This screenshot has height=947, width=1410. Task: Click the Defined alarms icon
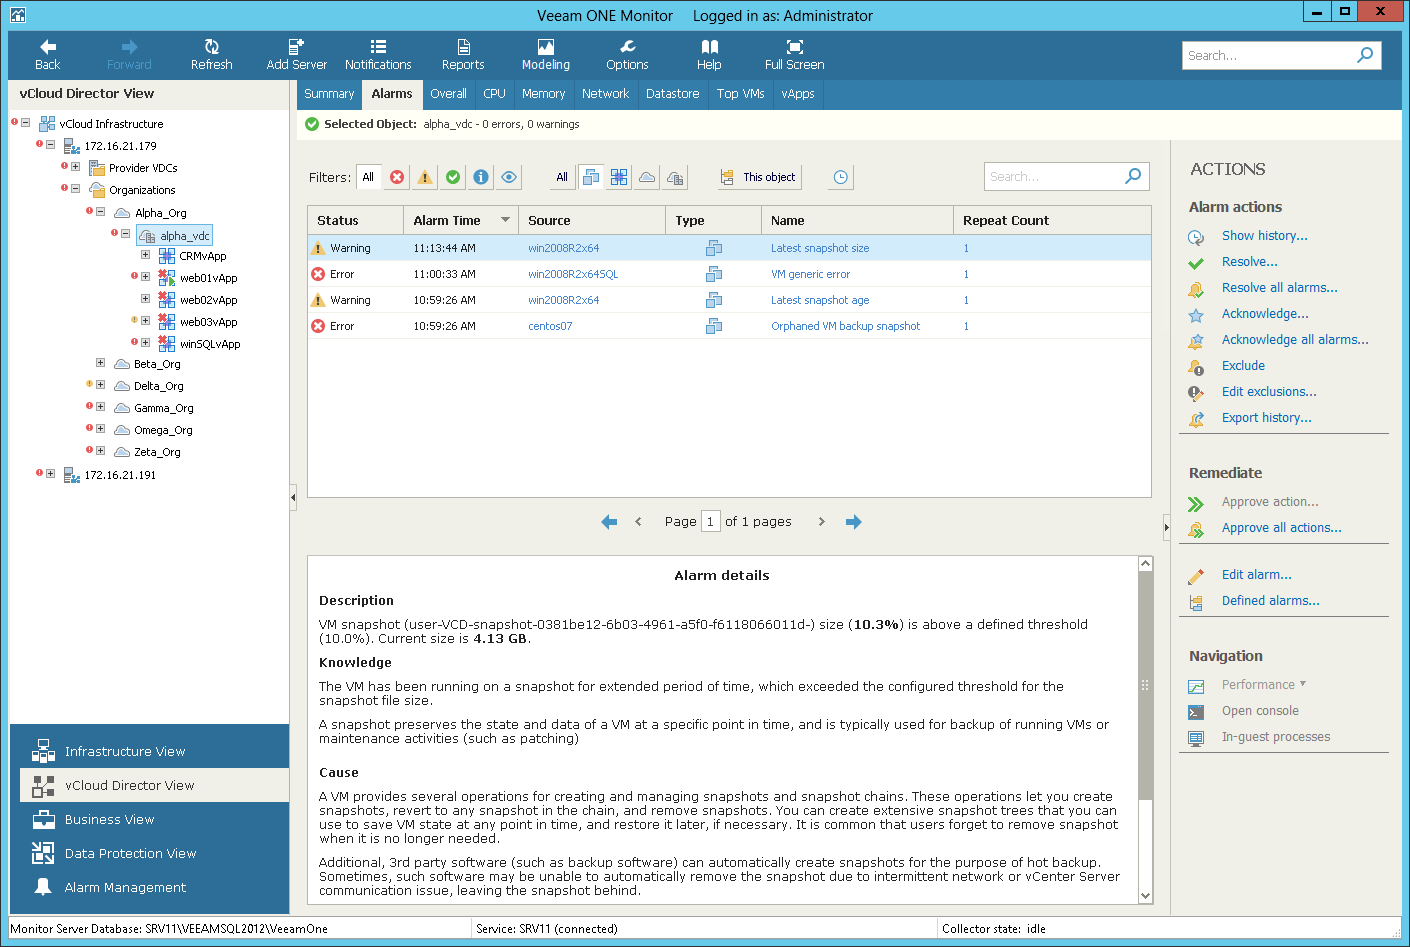pos(1196,602)
